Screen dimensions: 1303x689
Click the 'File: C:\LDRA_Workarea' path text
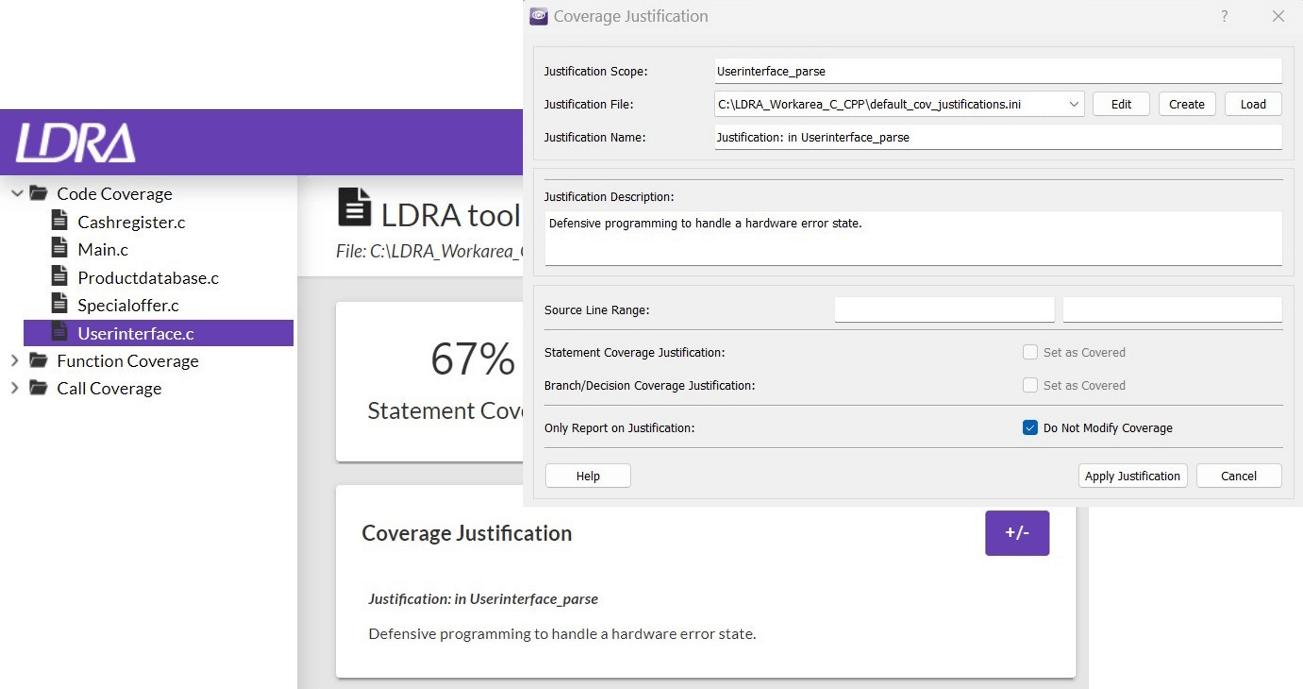(429, 251)
